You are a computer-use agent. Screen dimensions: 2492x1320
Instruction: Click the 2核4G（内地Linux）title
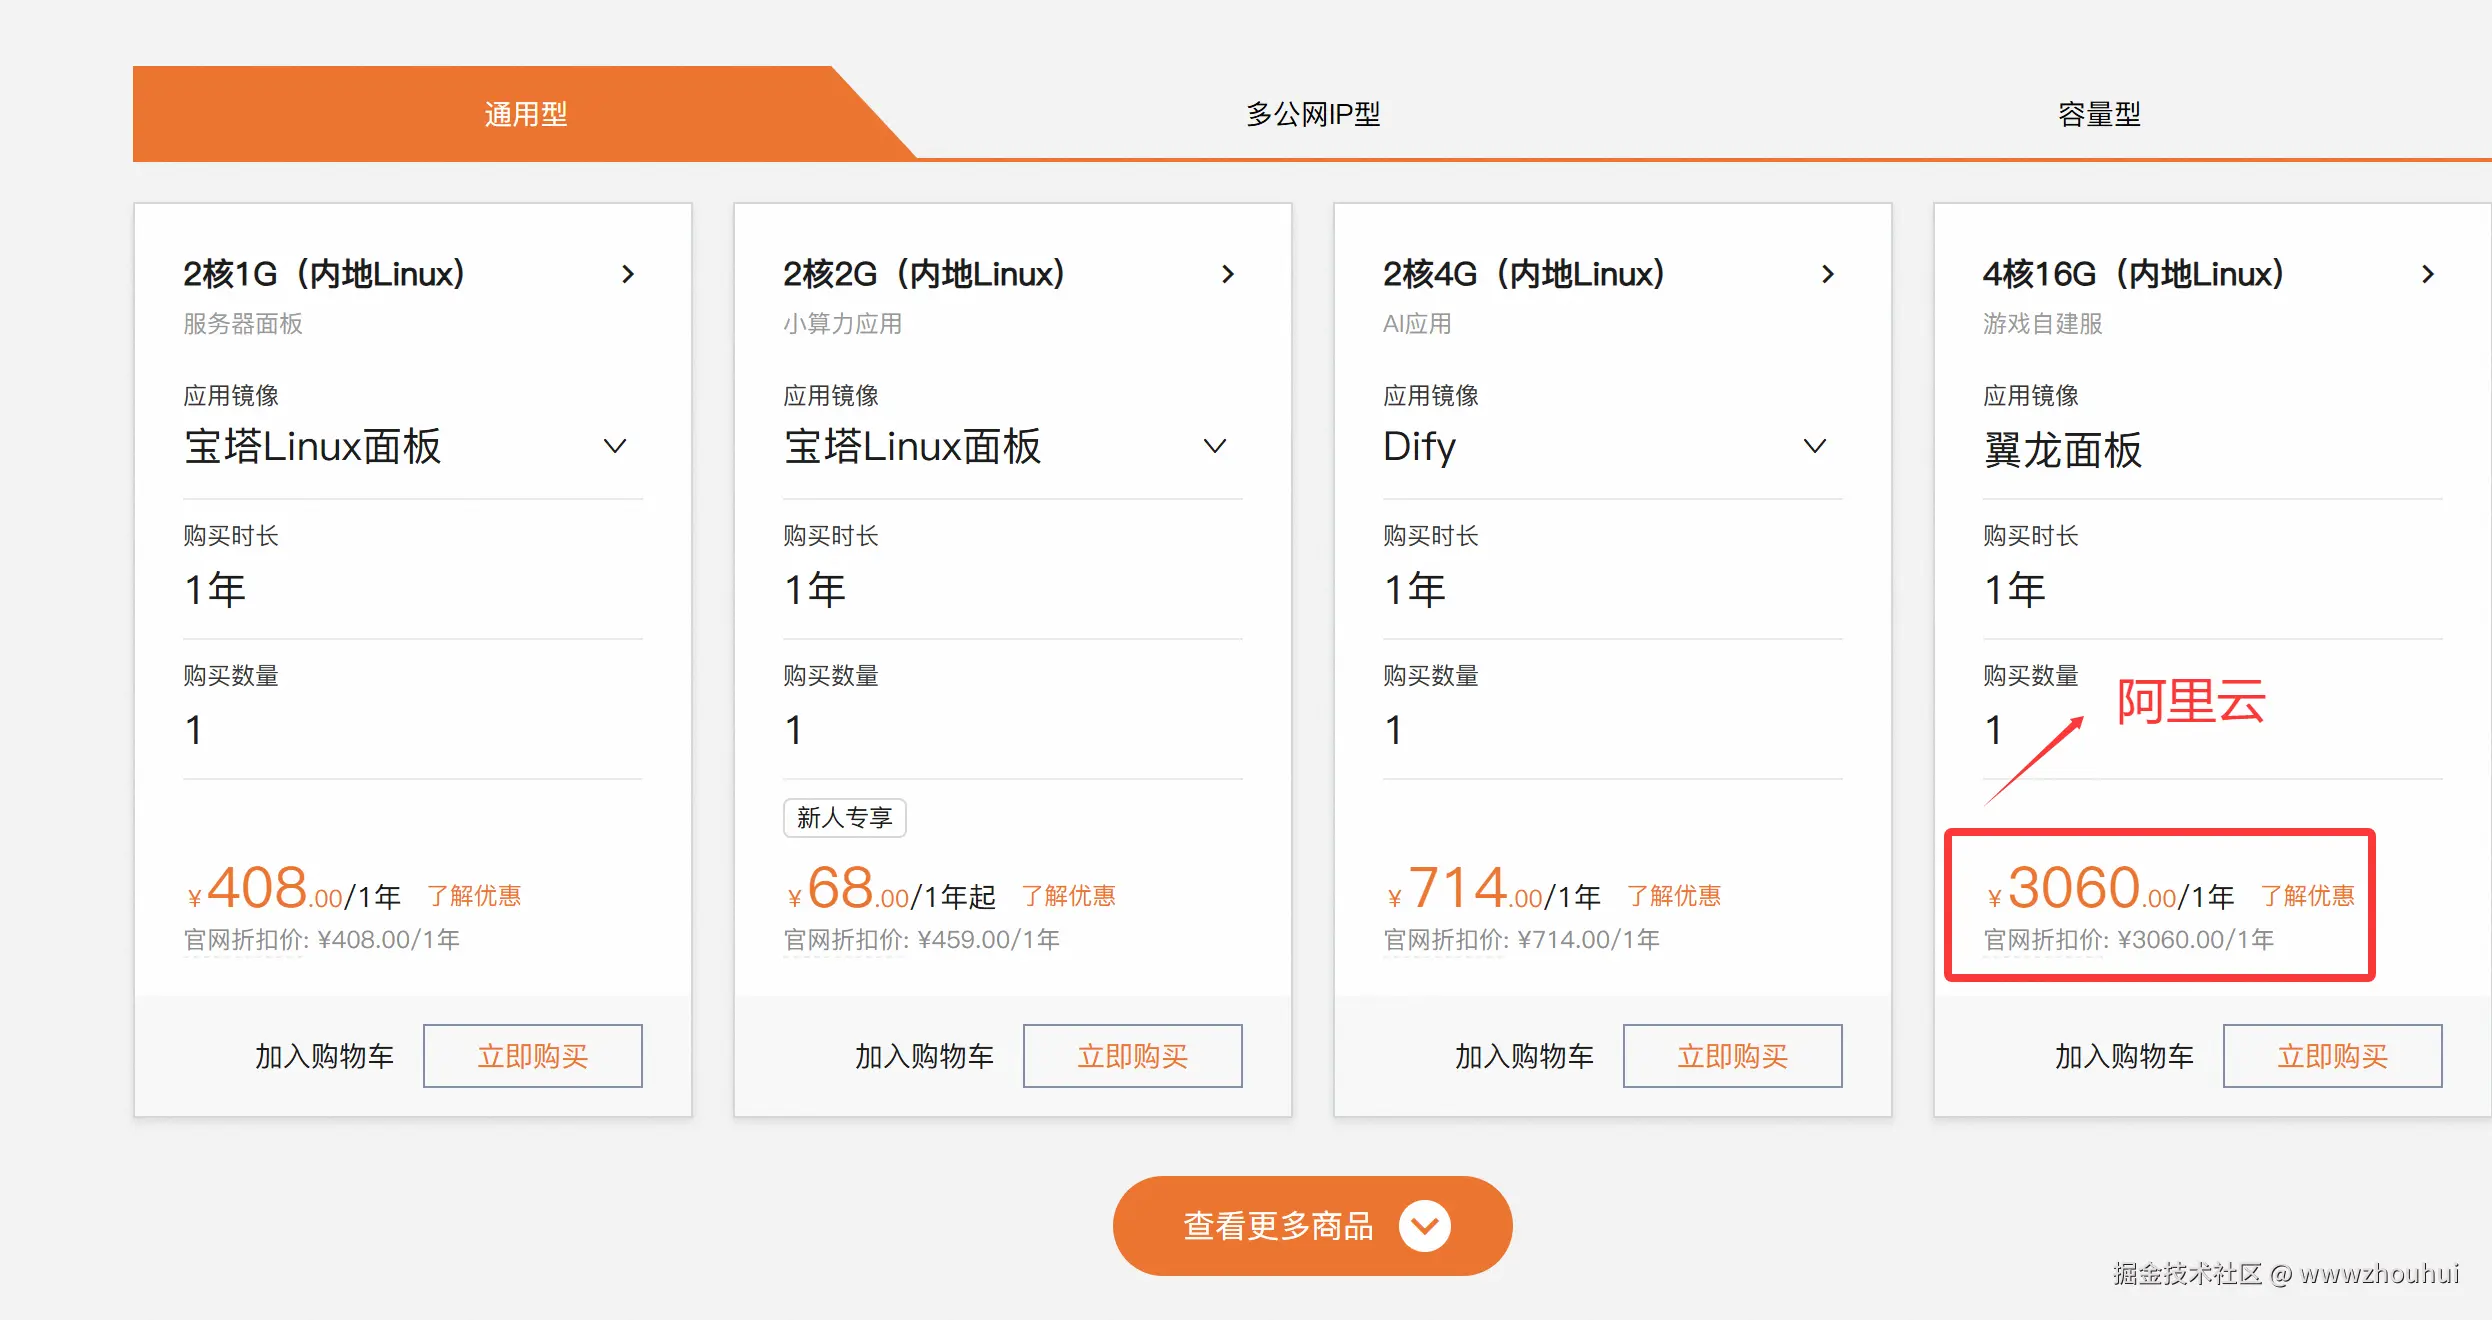point(1524,274)
